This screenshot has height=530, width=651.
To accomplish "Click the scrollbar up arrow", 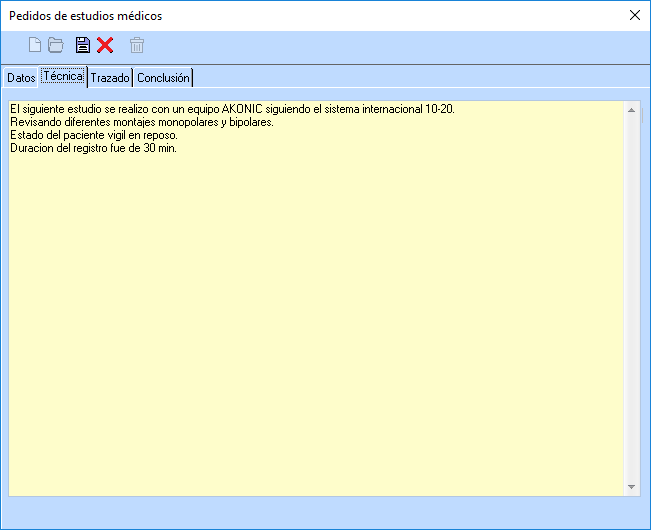I will click(631, 110).
